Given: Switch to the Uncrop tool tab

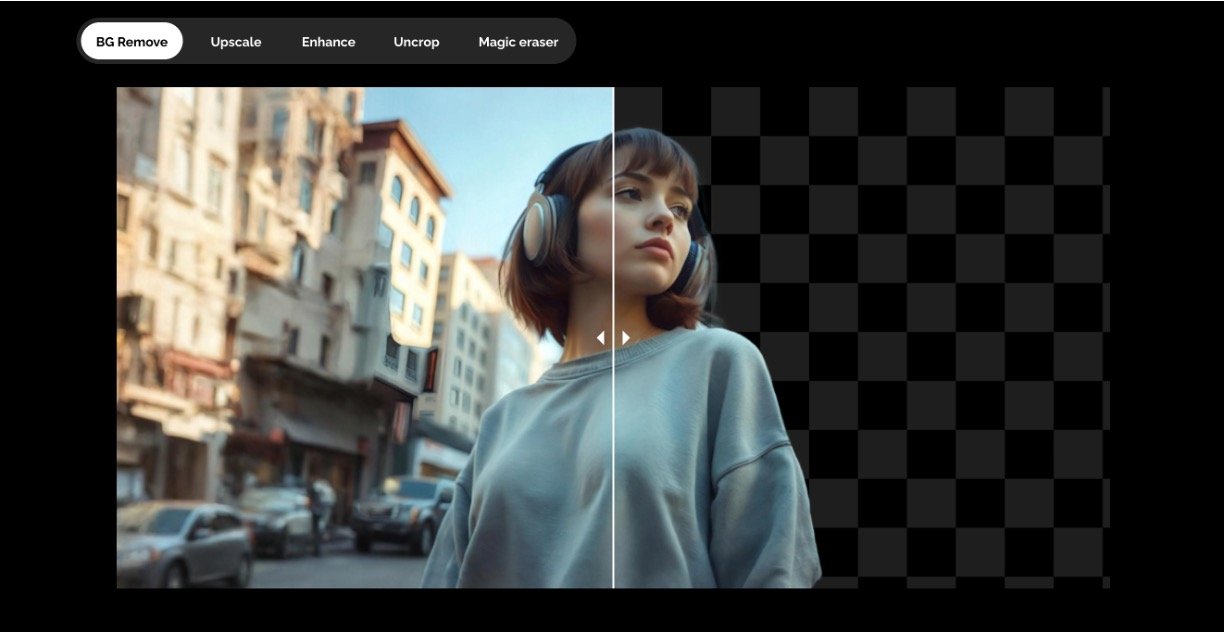Looking at the screenshot, I should pos(416,42).
